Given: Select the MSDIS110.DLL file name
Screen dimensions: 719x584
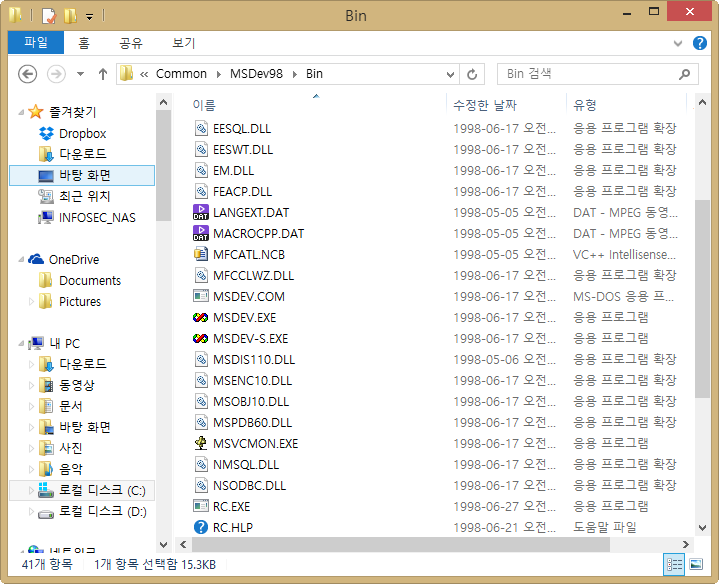Looking at the screenshot, I should [x=254, y=359].
